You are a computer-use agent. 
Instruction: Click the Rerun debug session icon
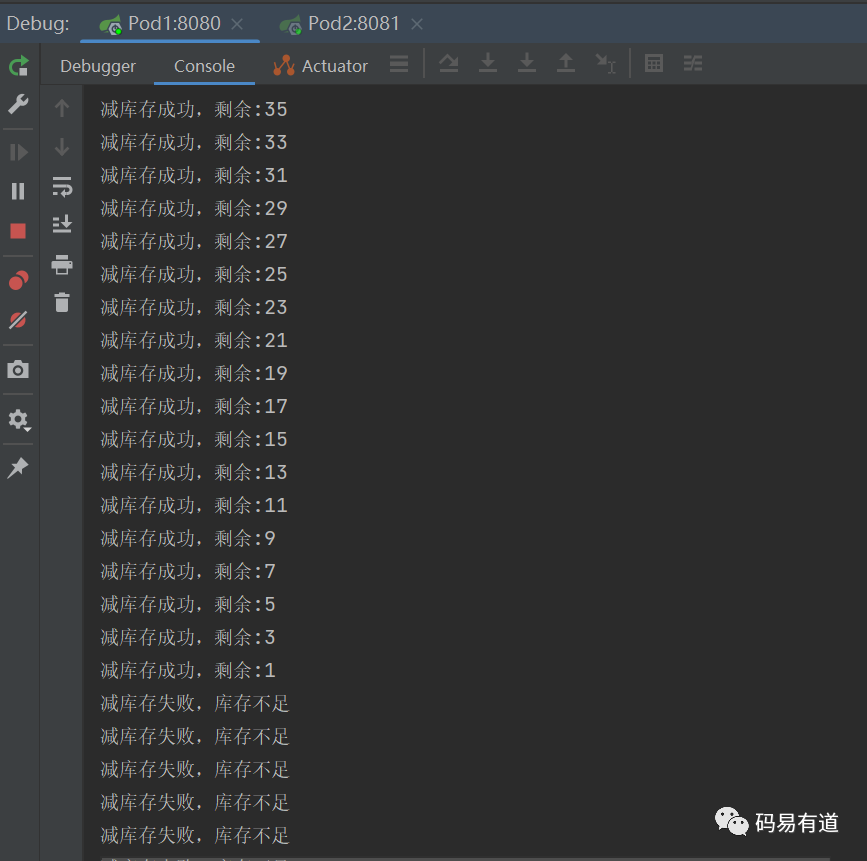[18, 66]
